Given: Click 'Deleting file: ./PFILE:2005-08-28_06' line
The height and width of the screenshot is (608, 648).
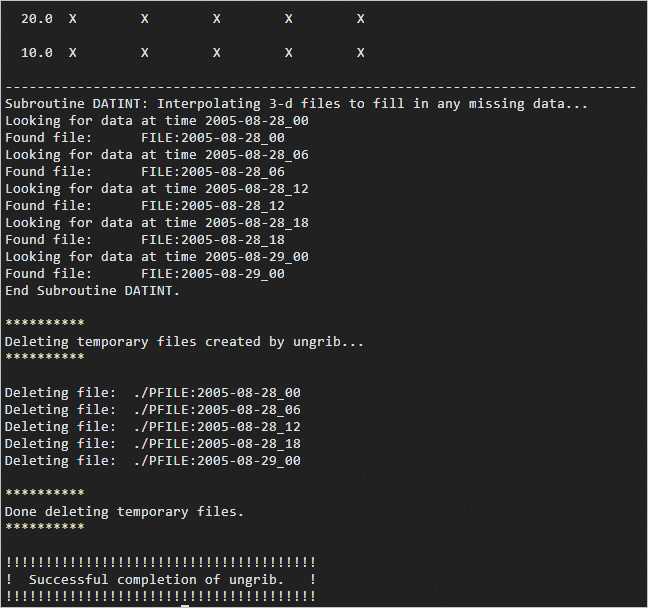Looking at the screenshot, I should pyautogui.click(x=152, y=410).
